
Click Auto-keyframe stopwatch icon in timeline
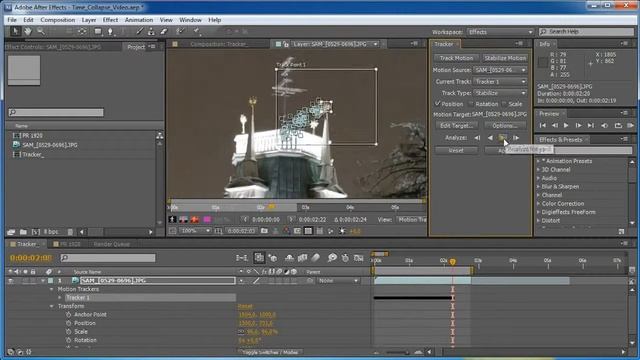[345, 258]
